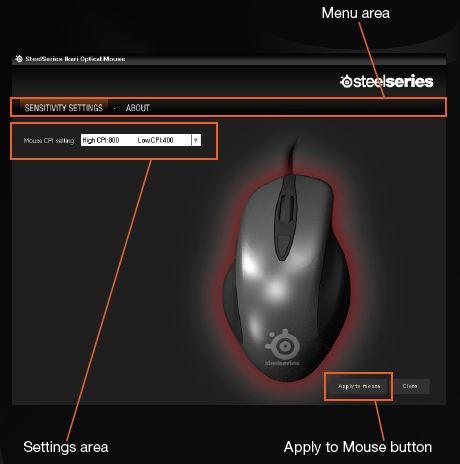The image size is (460, 464).
Task: Click the Settings area annotation label
Action: tap(66, 447)
